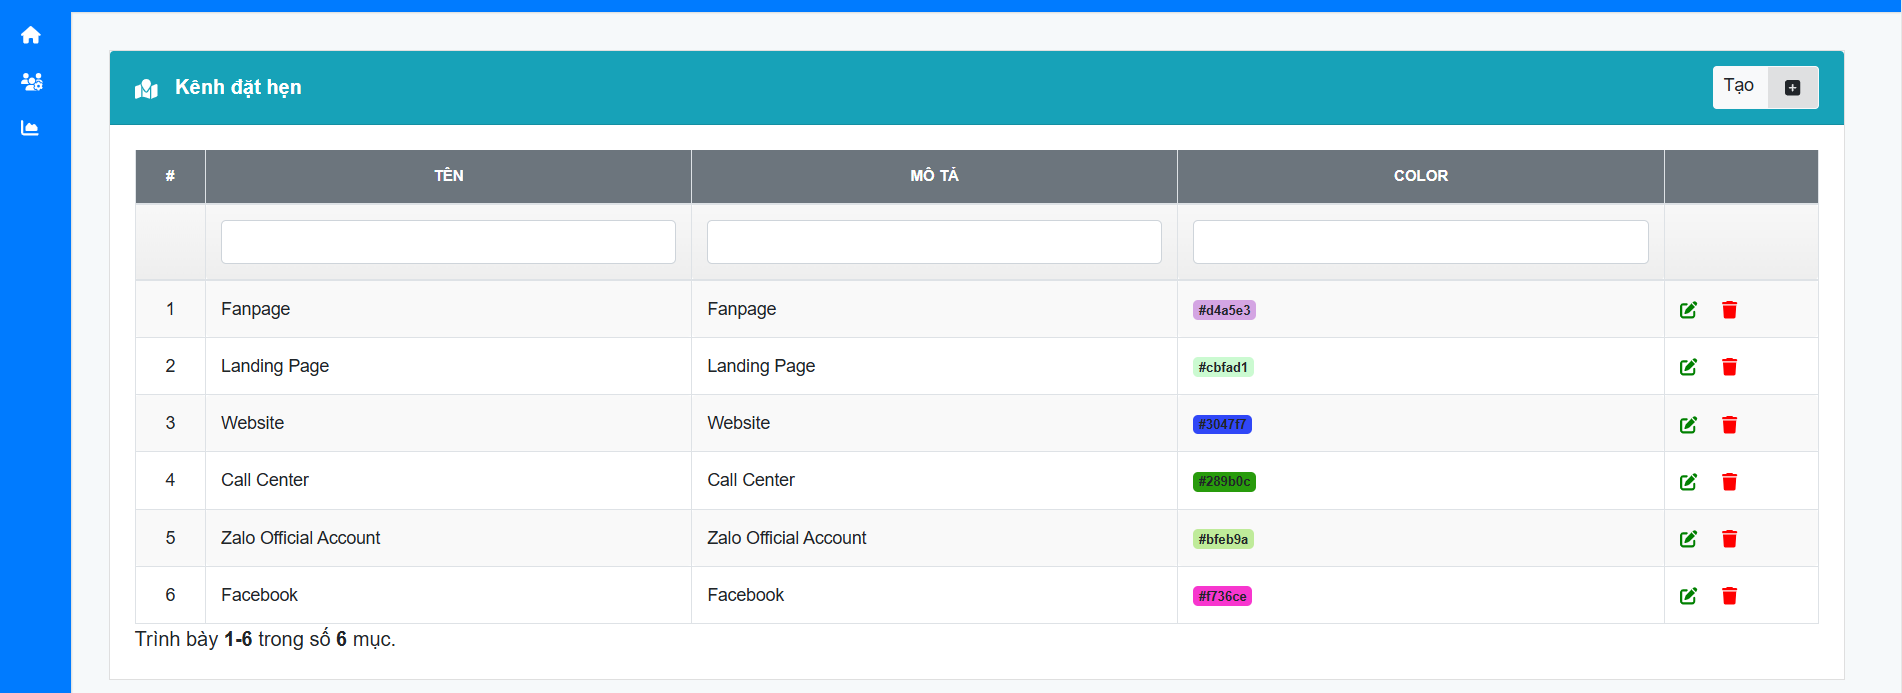Edit the Landing Page row
Viewport: 1902px width, 693px height.
1688,367
